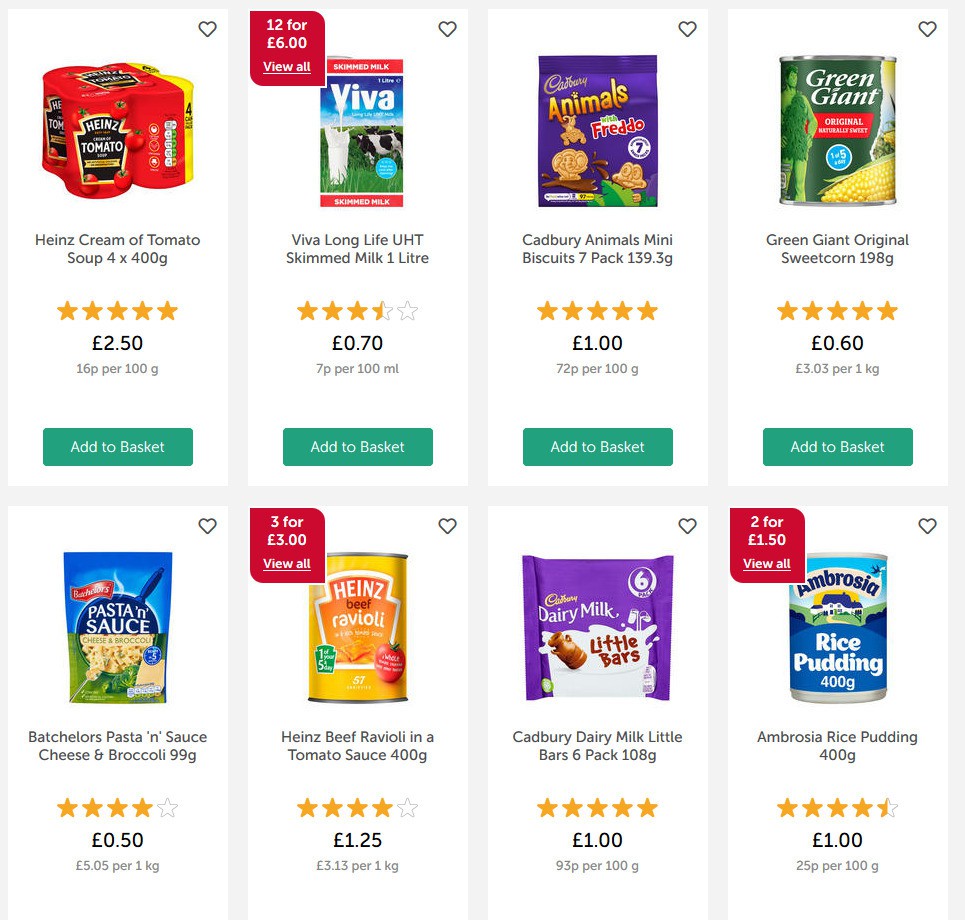This screenshot has height=920, width=965.
Task: Tap the heart on Green Giant Original Sweetcorn
Action: coord(927,29)
